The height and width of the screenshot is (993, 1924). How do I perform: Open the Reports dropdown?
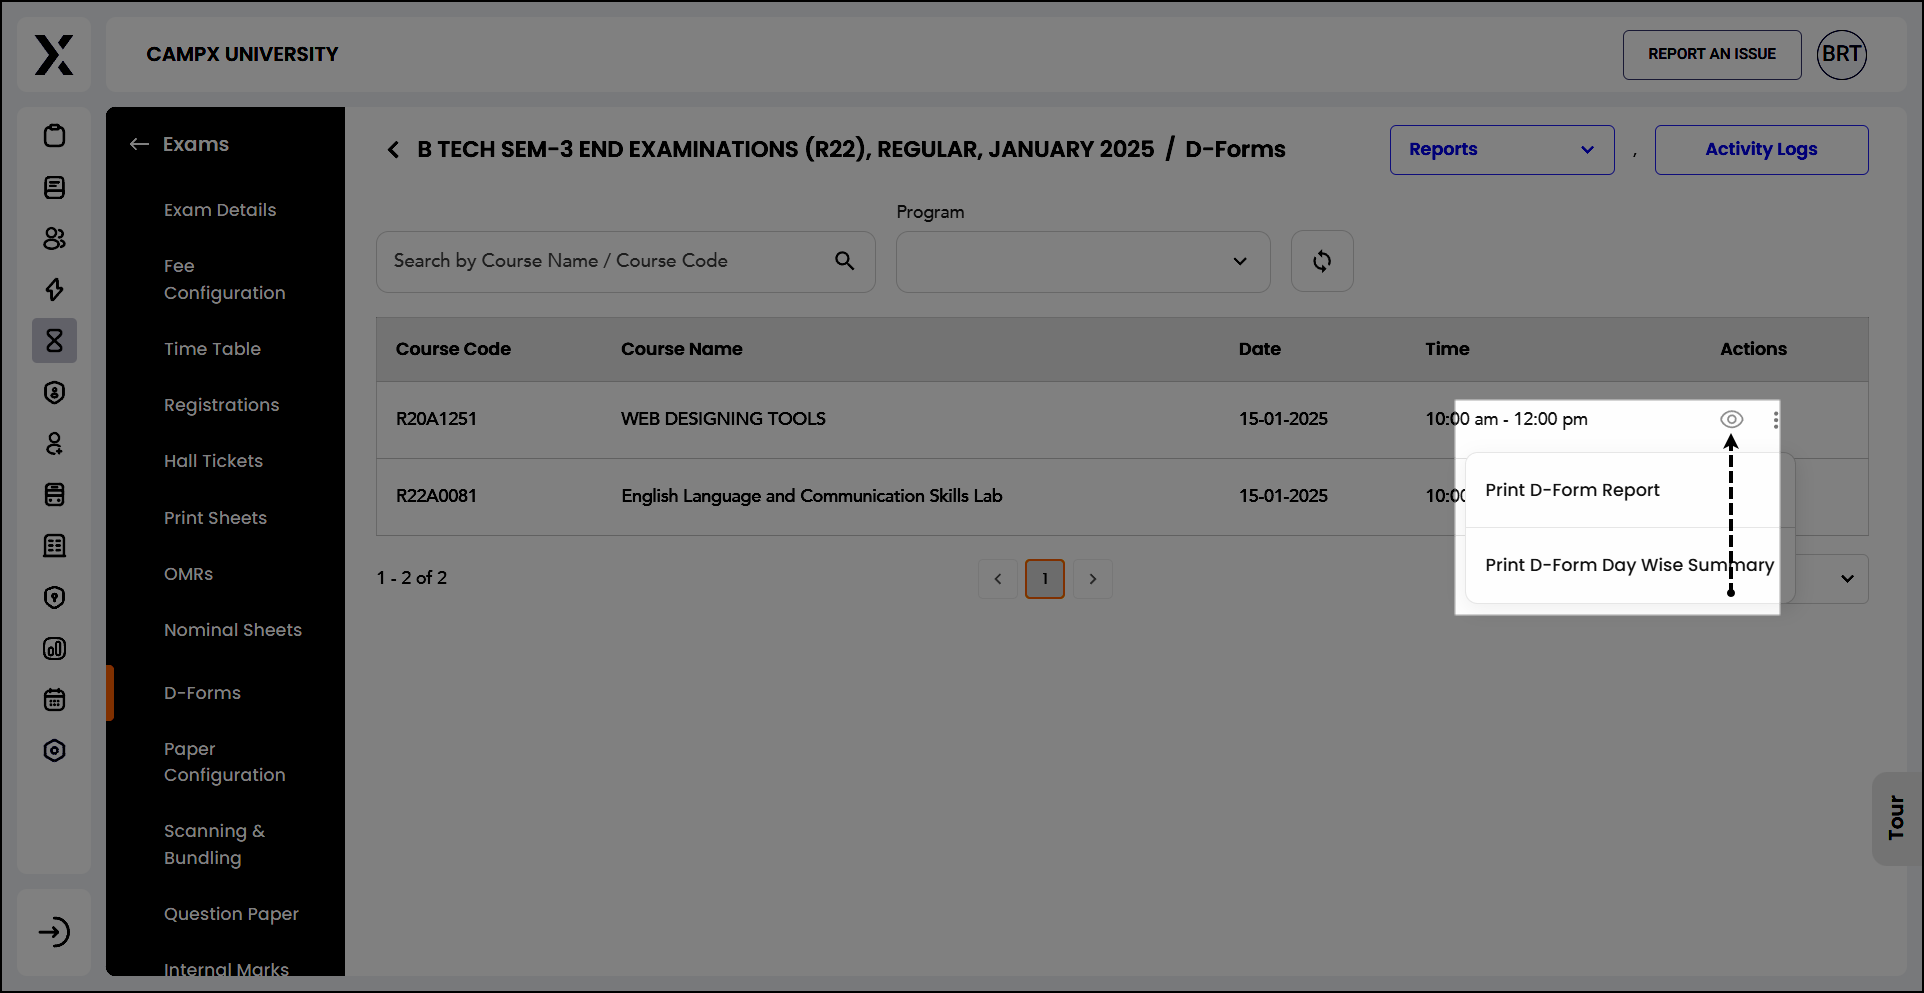point(1502,150)
